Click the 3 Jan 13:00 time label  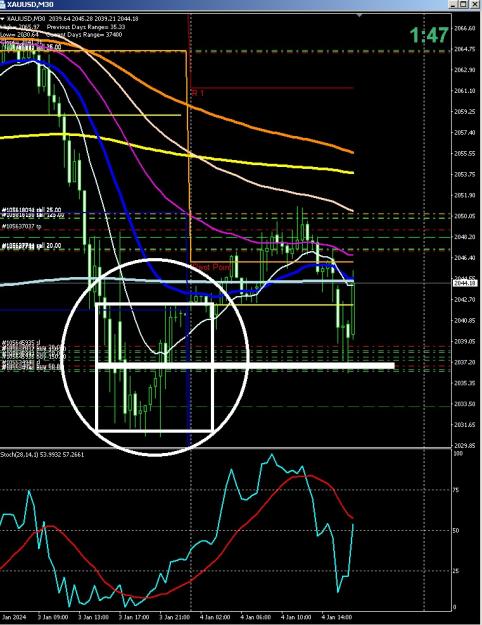[x=93, y=617]
